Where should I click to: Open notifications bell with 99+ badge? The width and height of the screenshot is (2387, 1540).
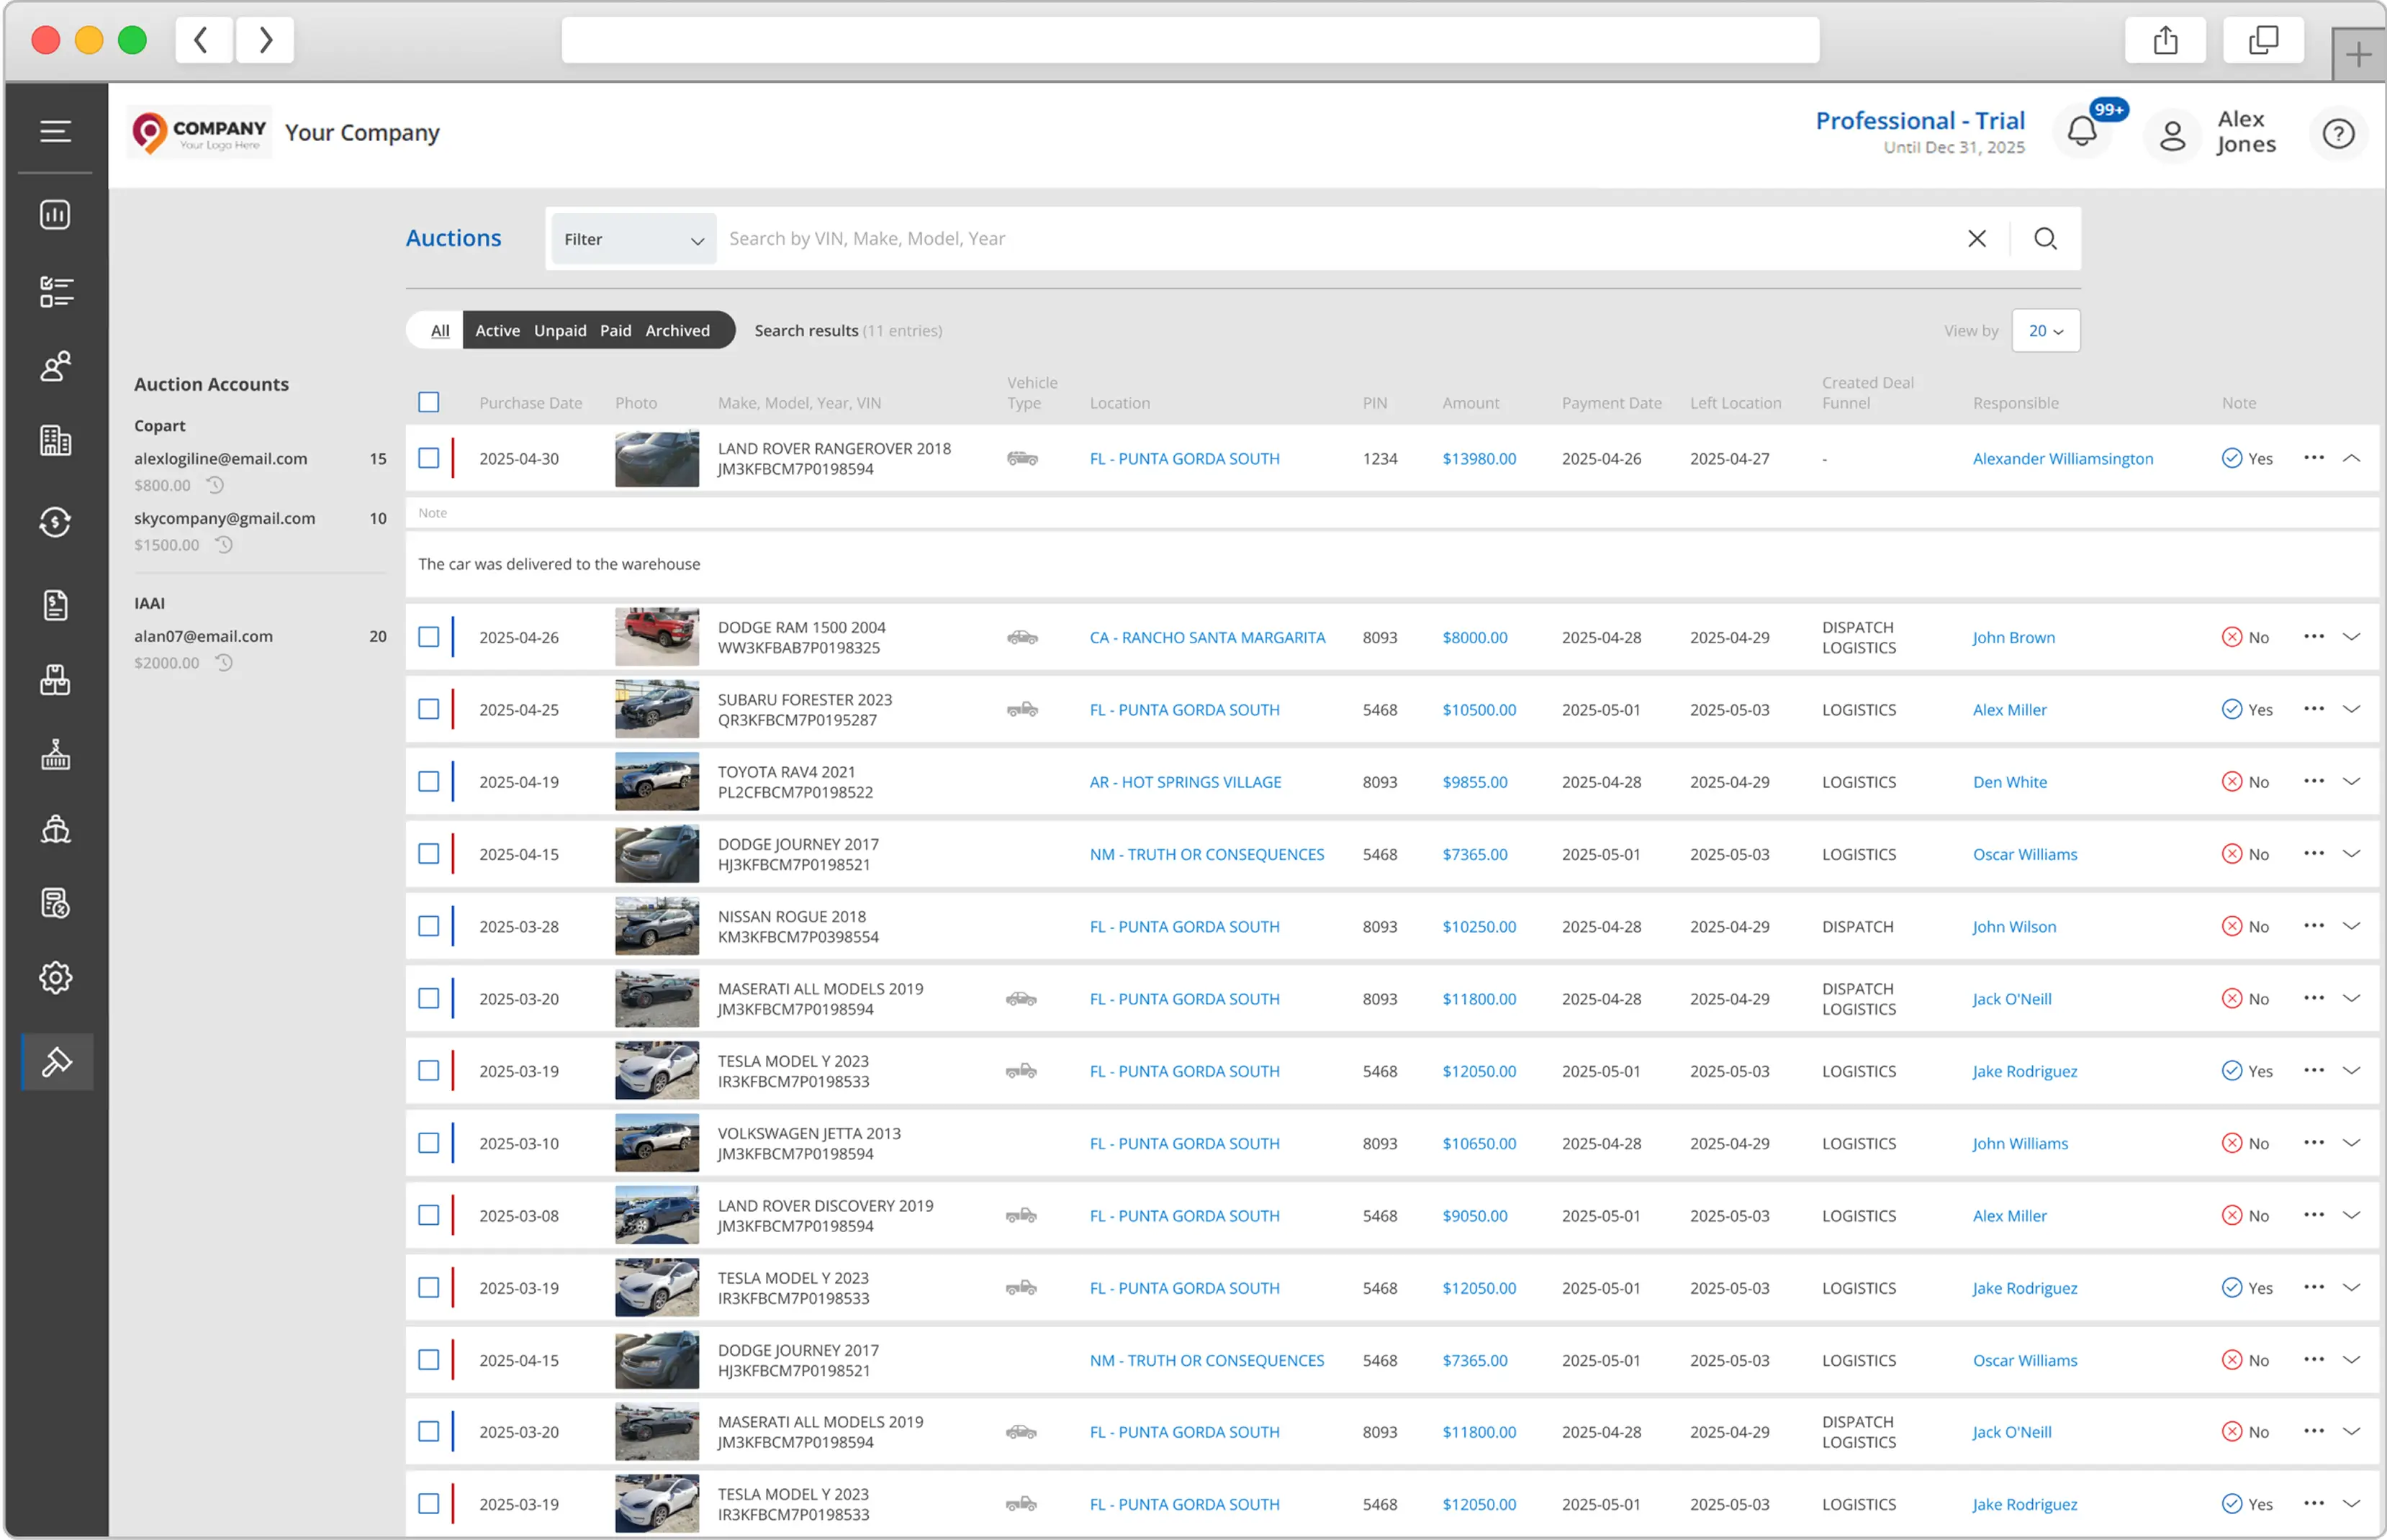click(2082, 132)
